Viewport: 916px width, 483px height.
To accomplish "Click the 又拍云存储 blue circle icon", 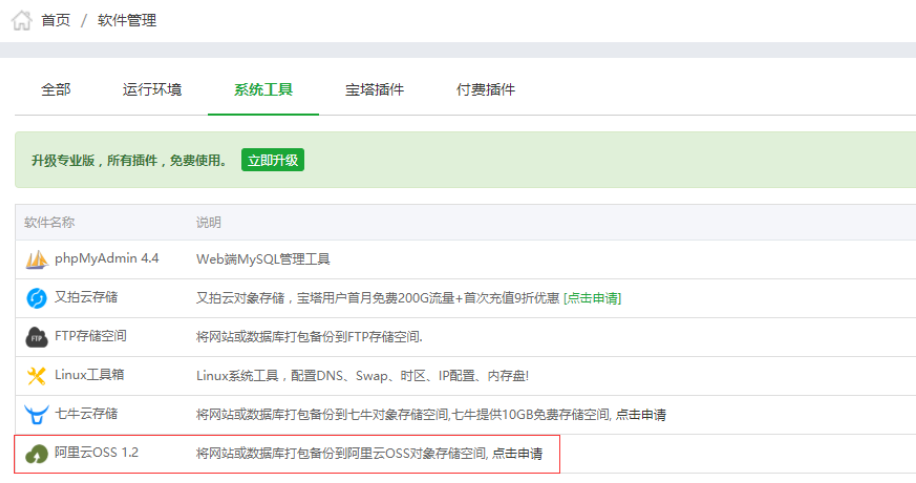I will click(x=36, y=298).
